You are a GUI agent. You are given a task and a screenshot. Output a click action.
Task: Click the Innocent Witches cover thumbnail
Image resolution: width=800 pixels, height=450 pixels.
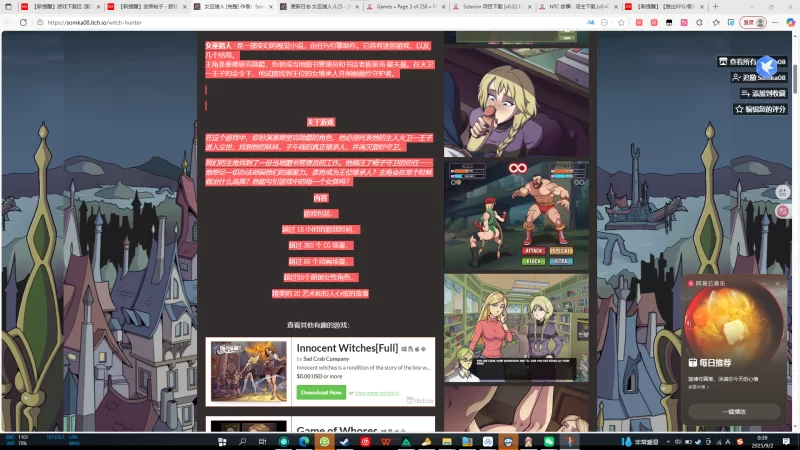[249, 371]
